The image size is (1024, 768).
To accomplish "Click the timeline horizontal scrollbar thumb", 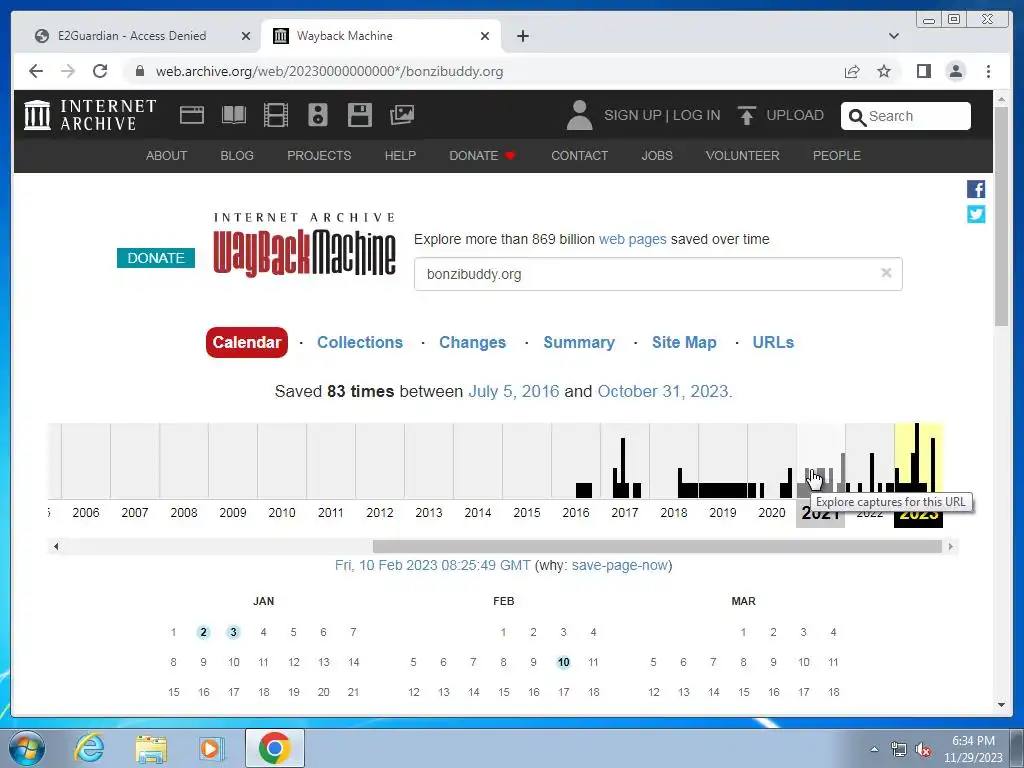I will click(657, 546).
